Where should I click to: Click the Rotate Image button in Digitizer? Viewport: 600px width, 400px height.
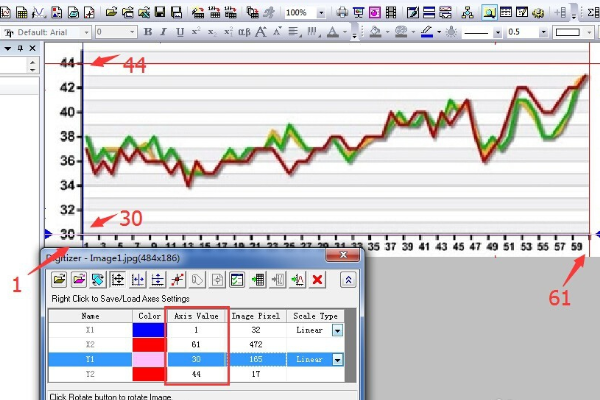point(98,280)
